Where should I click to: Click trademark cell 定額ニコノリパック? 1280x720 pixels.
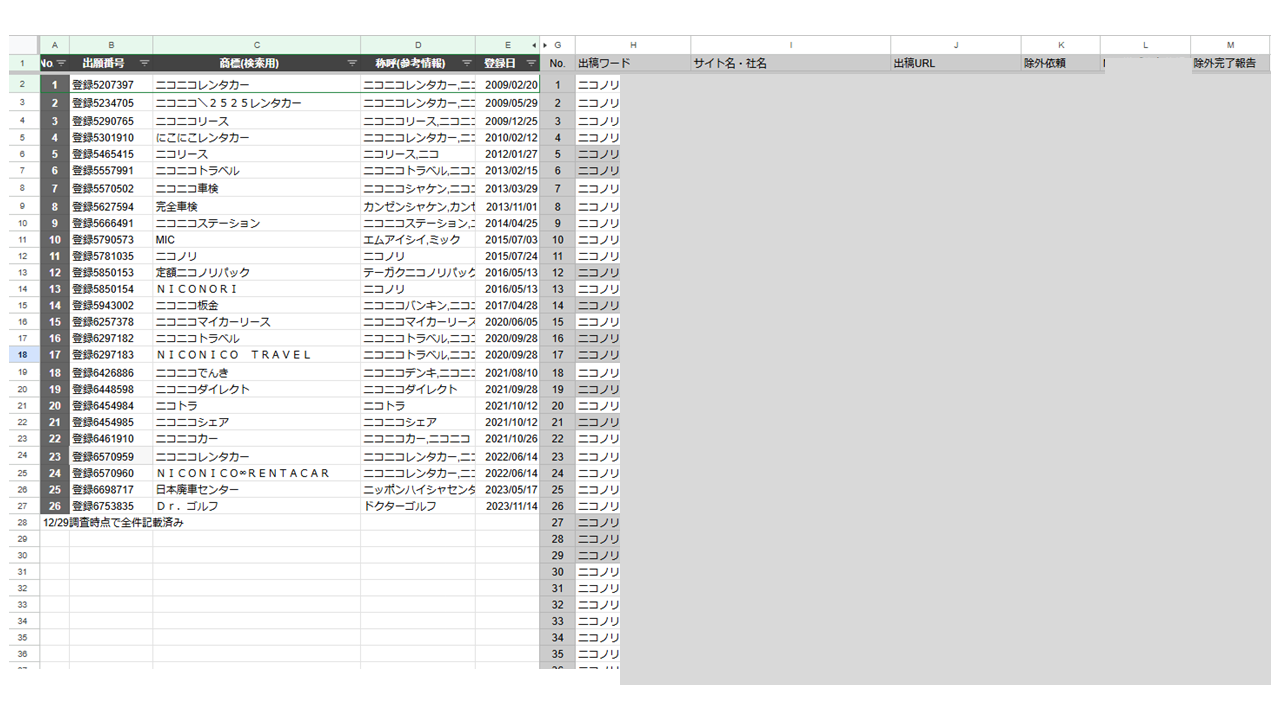pyautogui.click(x=257, y=272)
